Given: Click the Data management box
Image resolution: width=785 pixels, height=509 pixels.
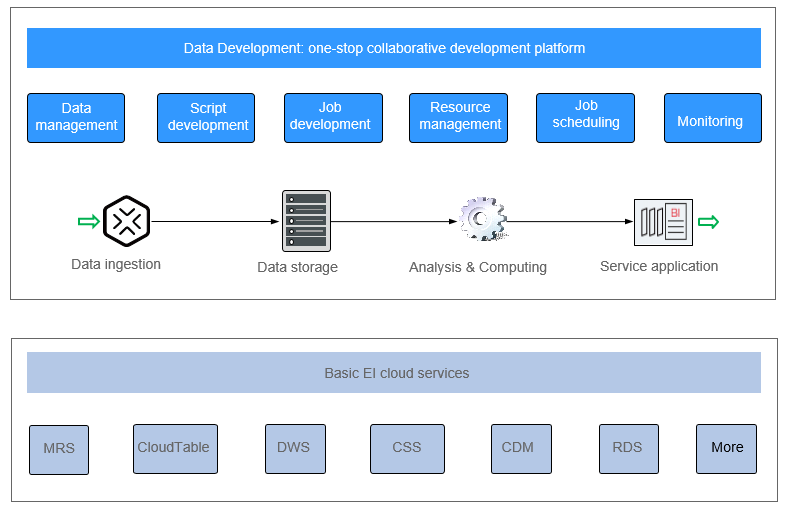Looking at the screenshot, I should tap(76, 118).
